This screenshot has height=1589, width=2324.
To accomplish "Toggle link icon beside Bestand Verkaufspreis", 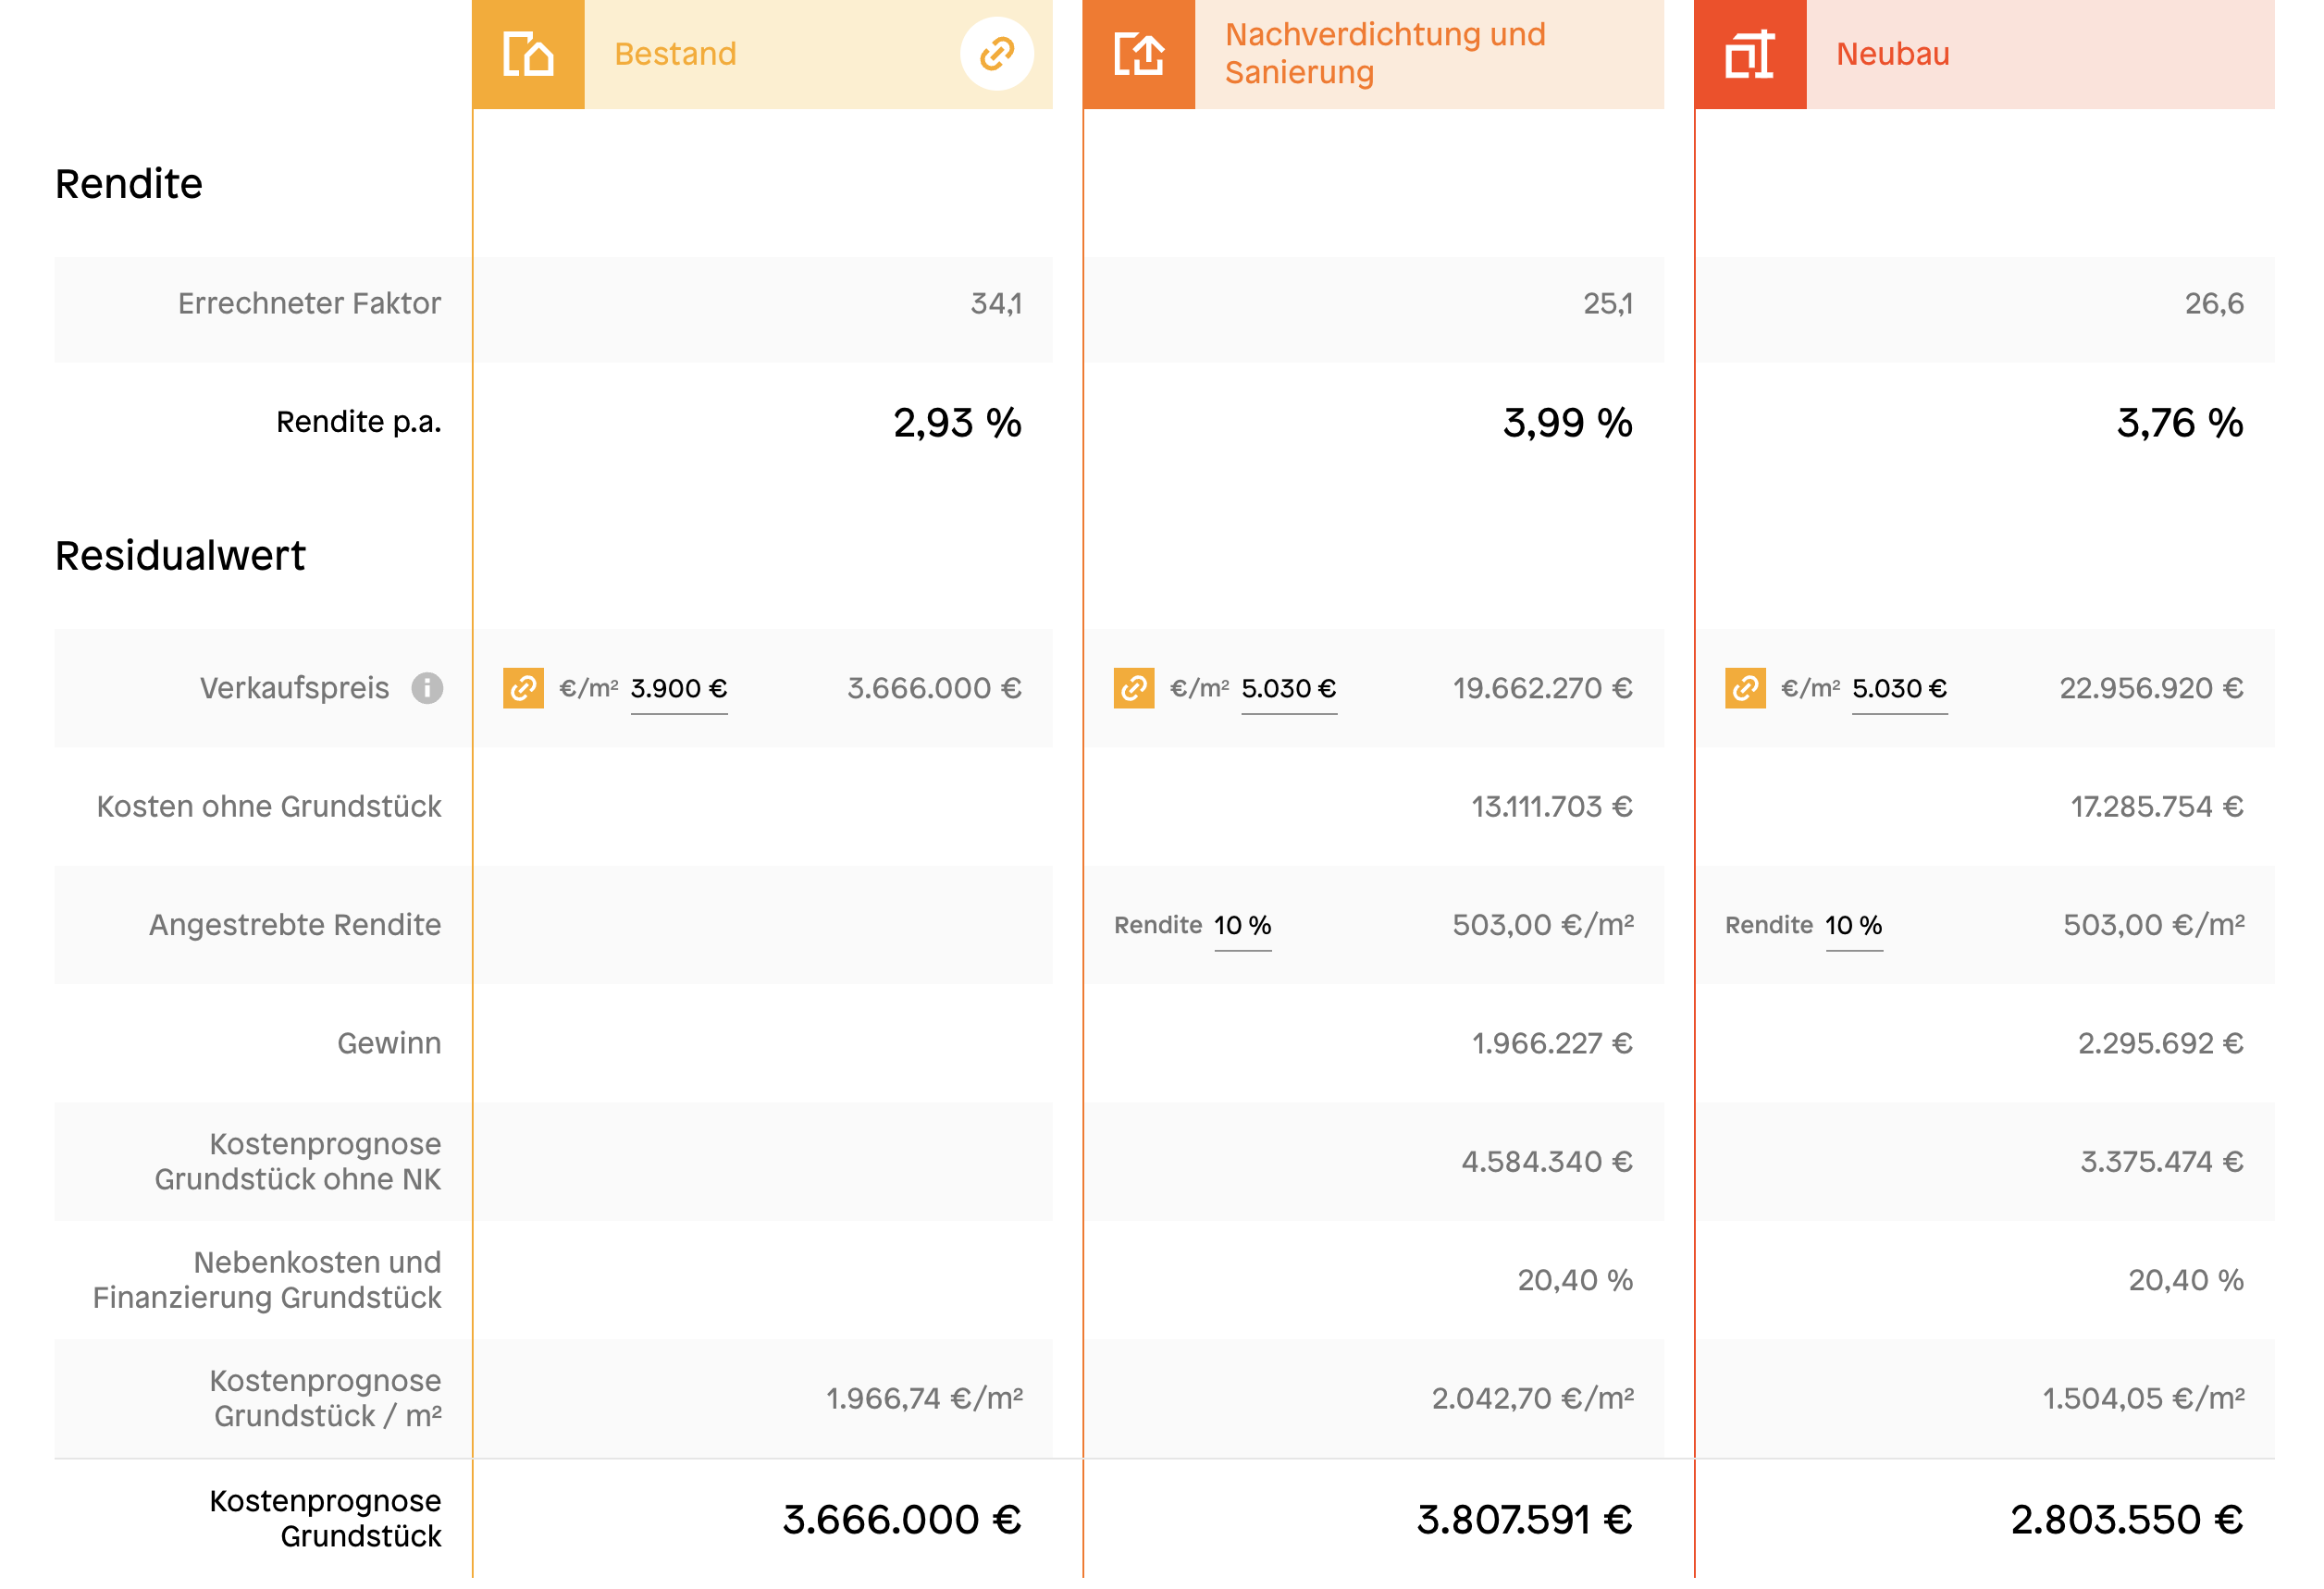I will tap(523, 688).
